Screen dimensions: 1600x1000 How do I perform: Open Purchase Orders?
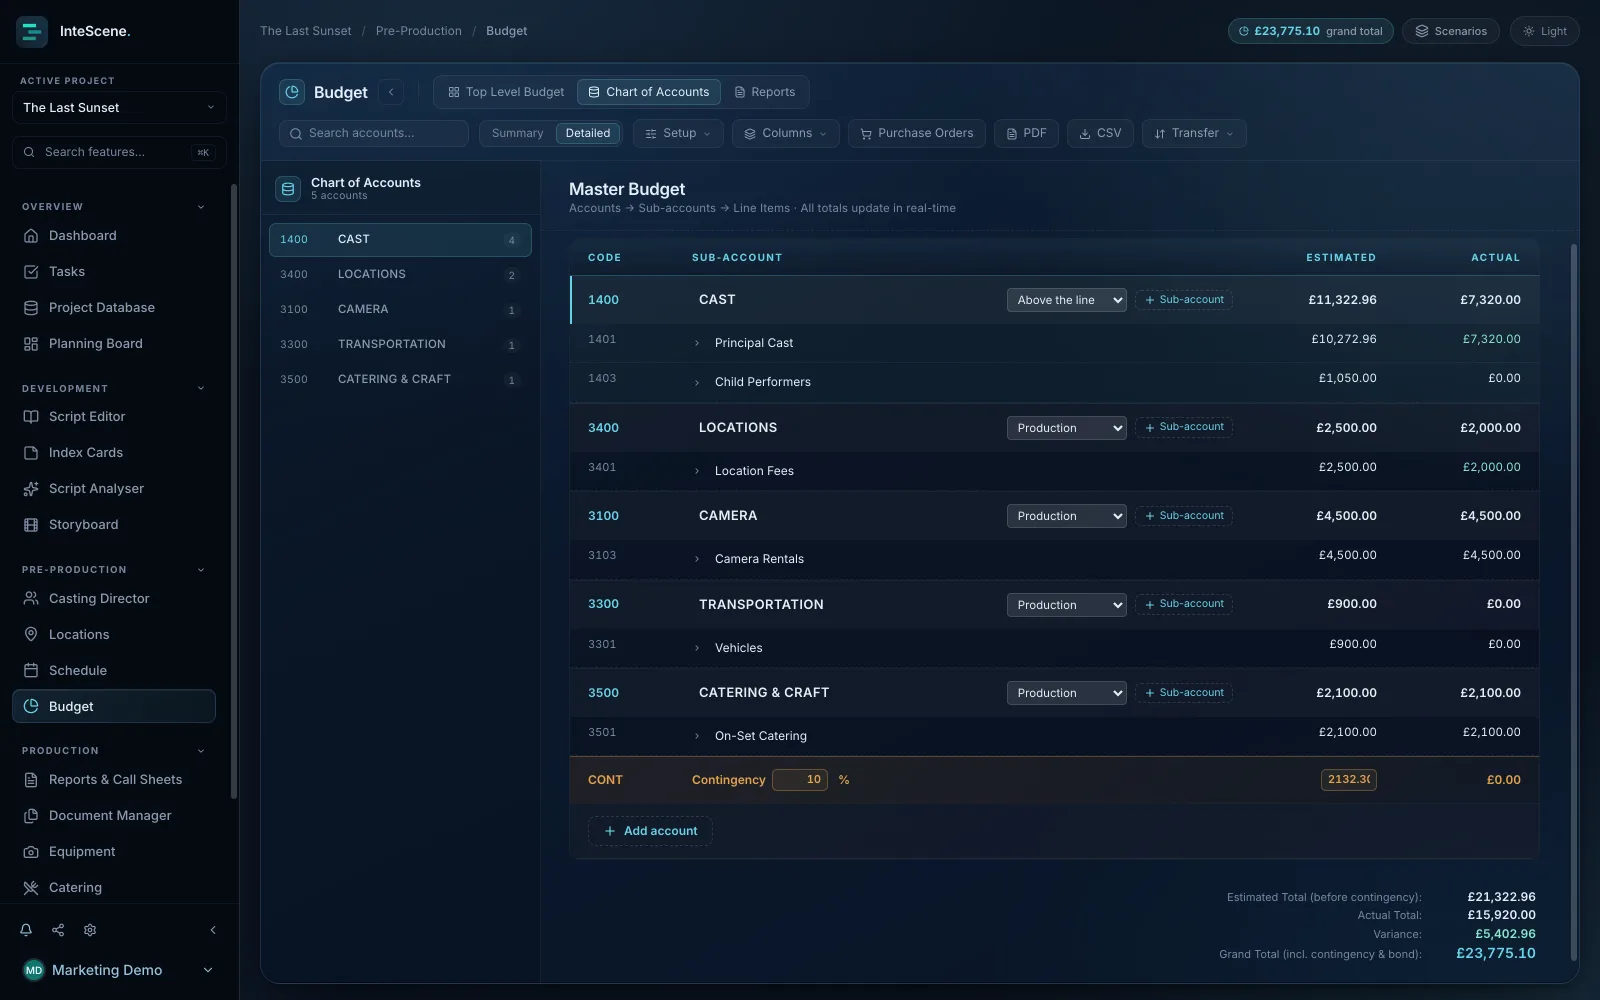(x=917, y=133)
